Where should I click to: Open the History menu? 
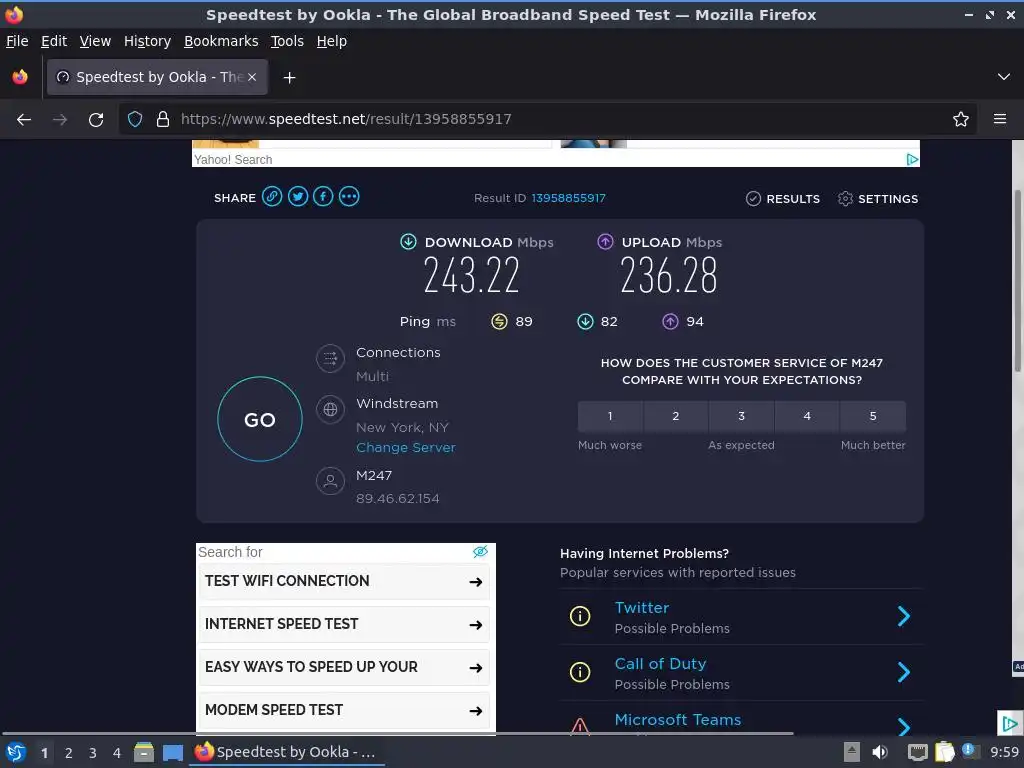pyautogui.click(x=147, y=41)
